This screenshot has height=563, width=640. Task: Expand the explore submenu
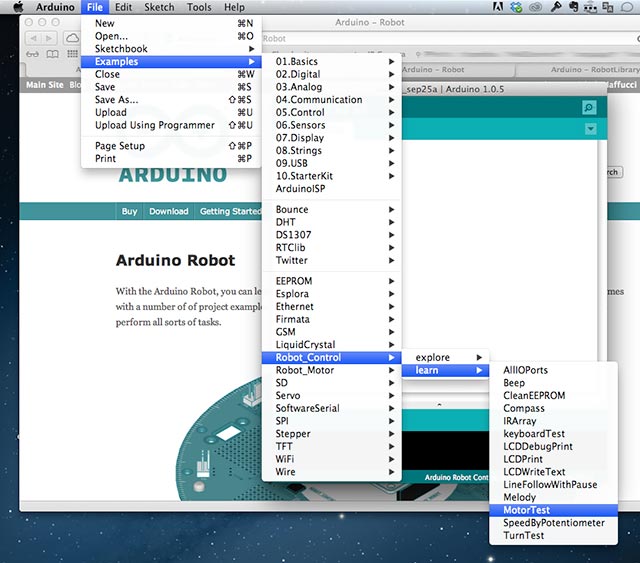(x=445, y=357)
